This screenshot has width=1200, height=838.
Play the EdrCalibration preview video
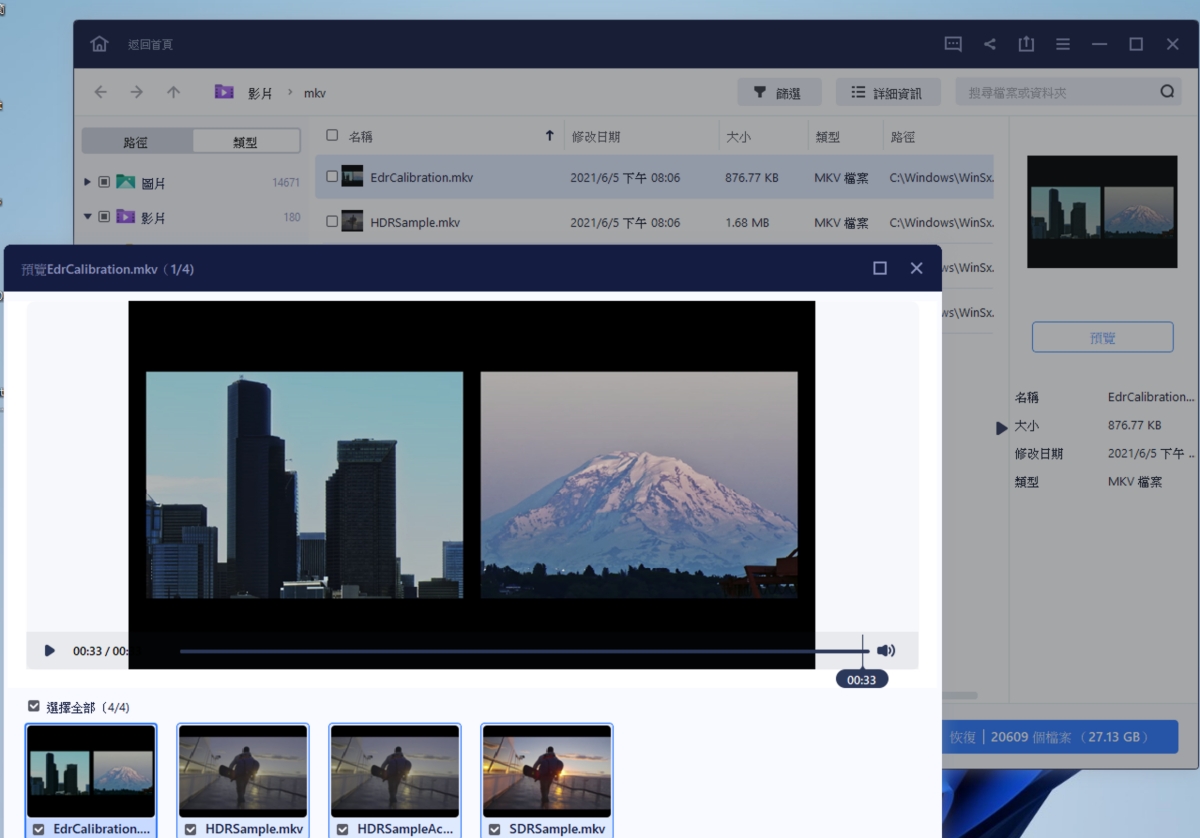pyautogui.click(x=50, y=651)
